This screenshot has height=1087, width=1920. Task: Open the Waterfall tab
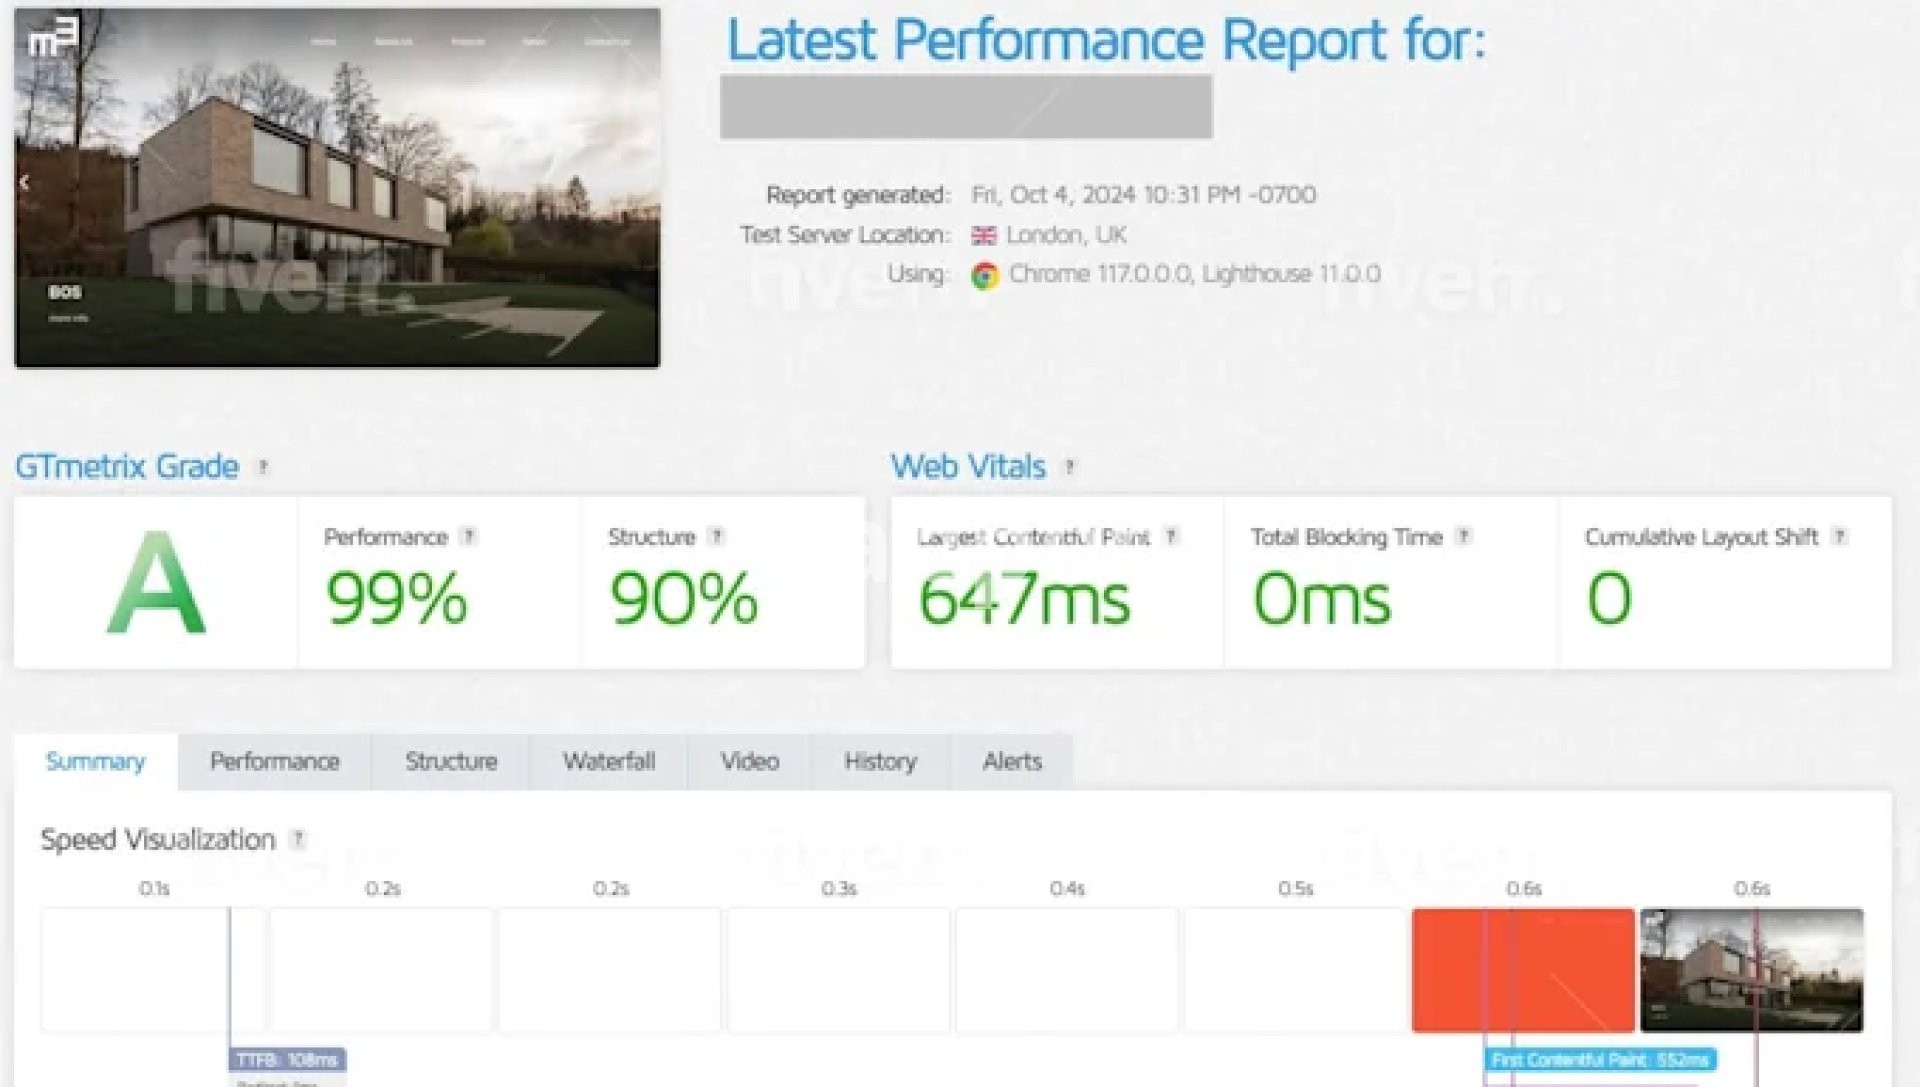pos(609,762)
